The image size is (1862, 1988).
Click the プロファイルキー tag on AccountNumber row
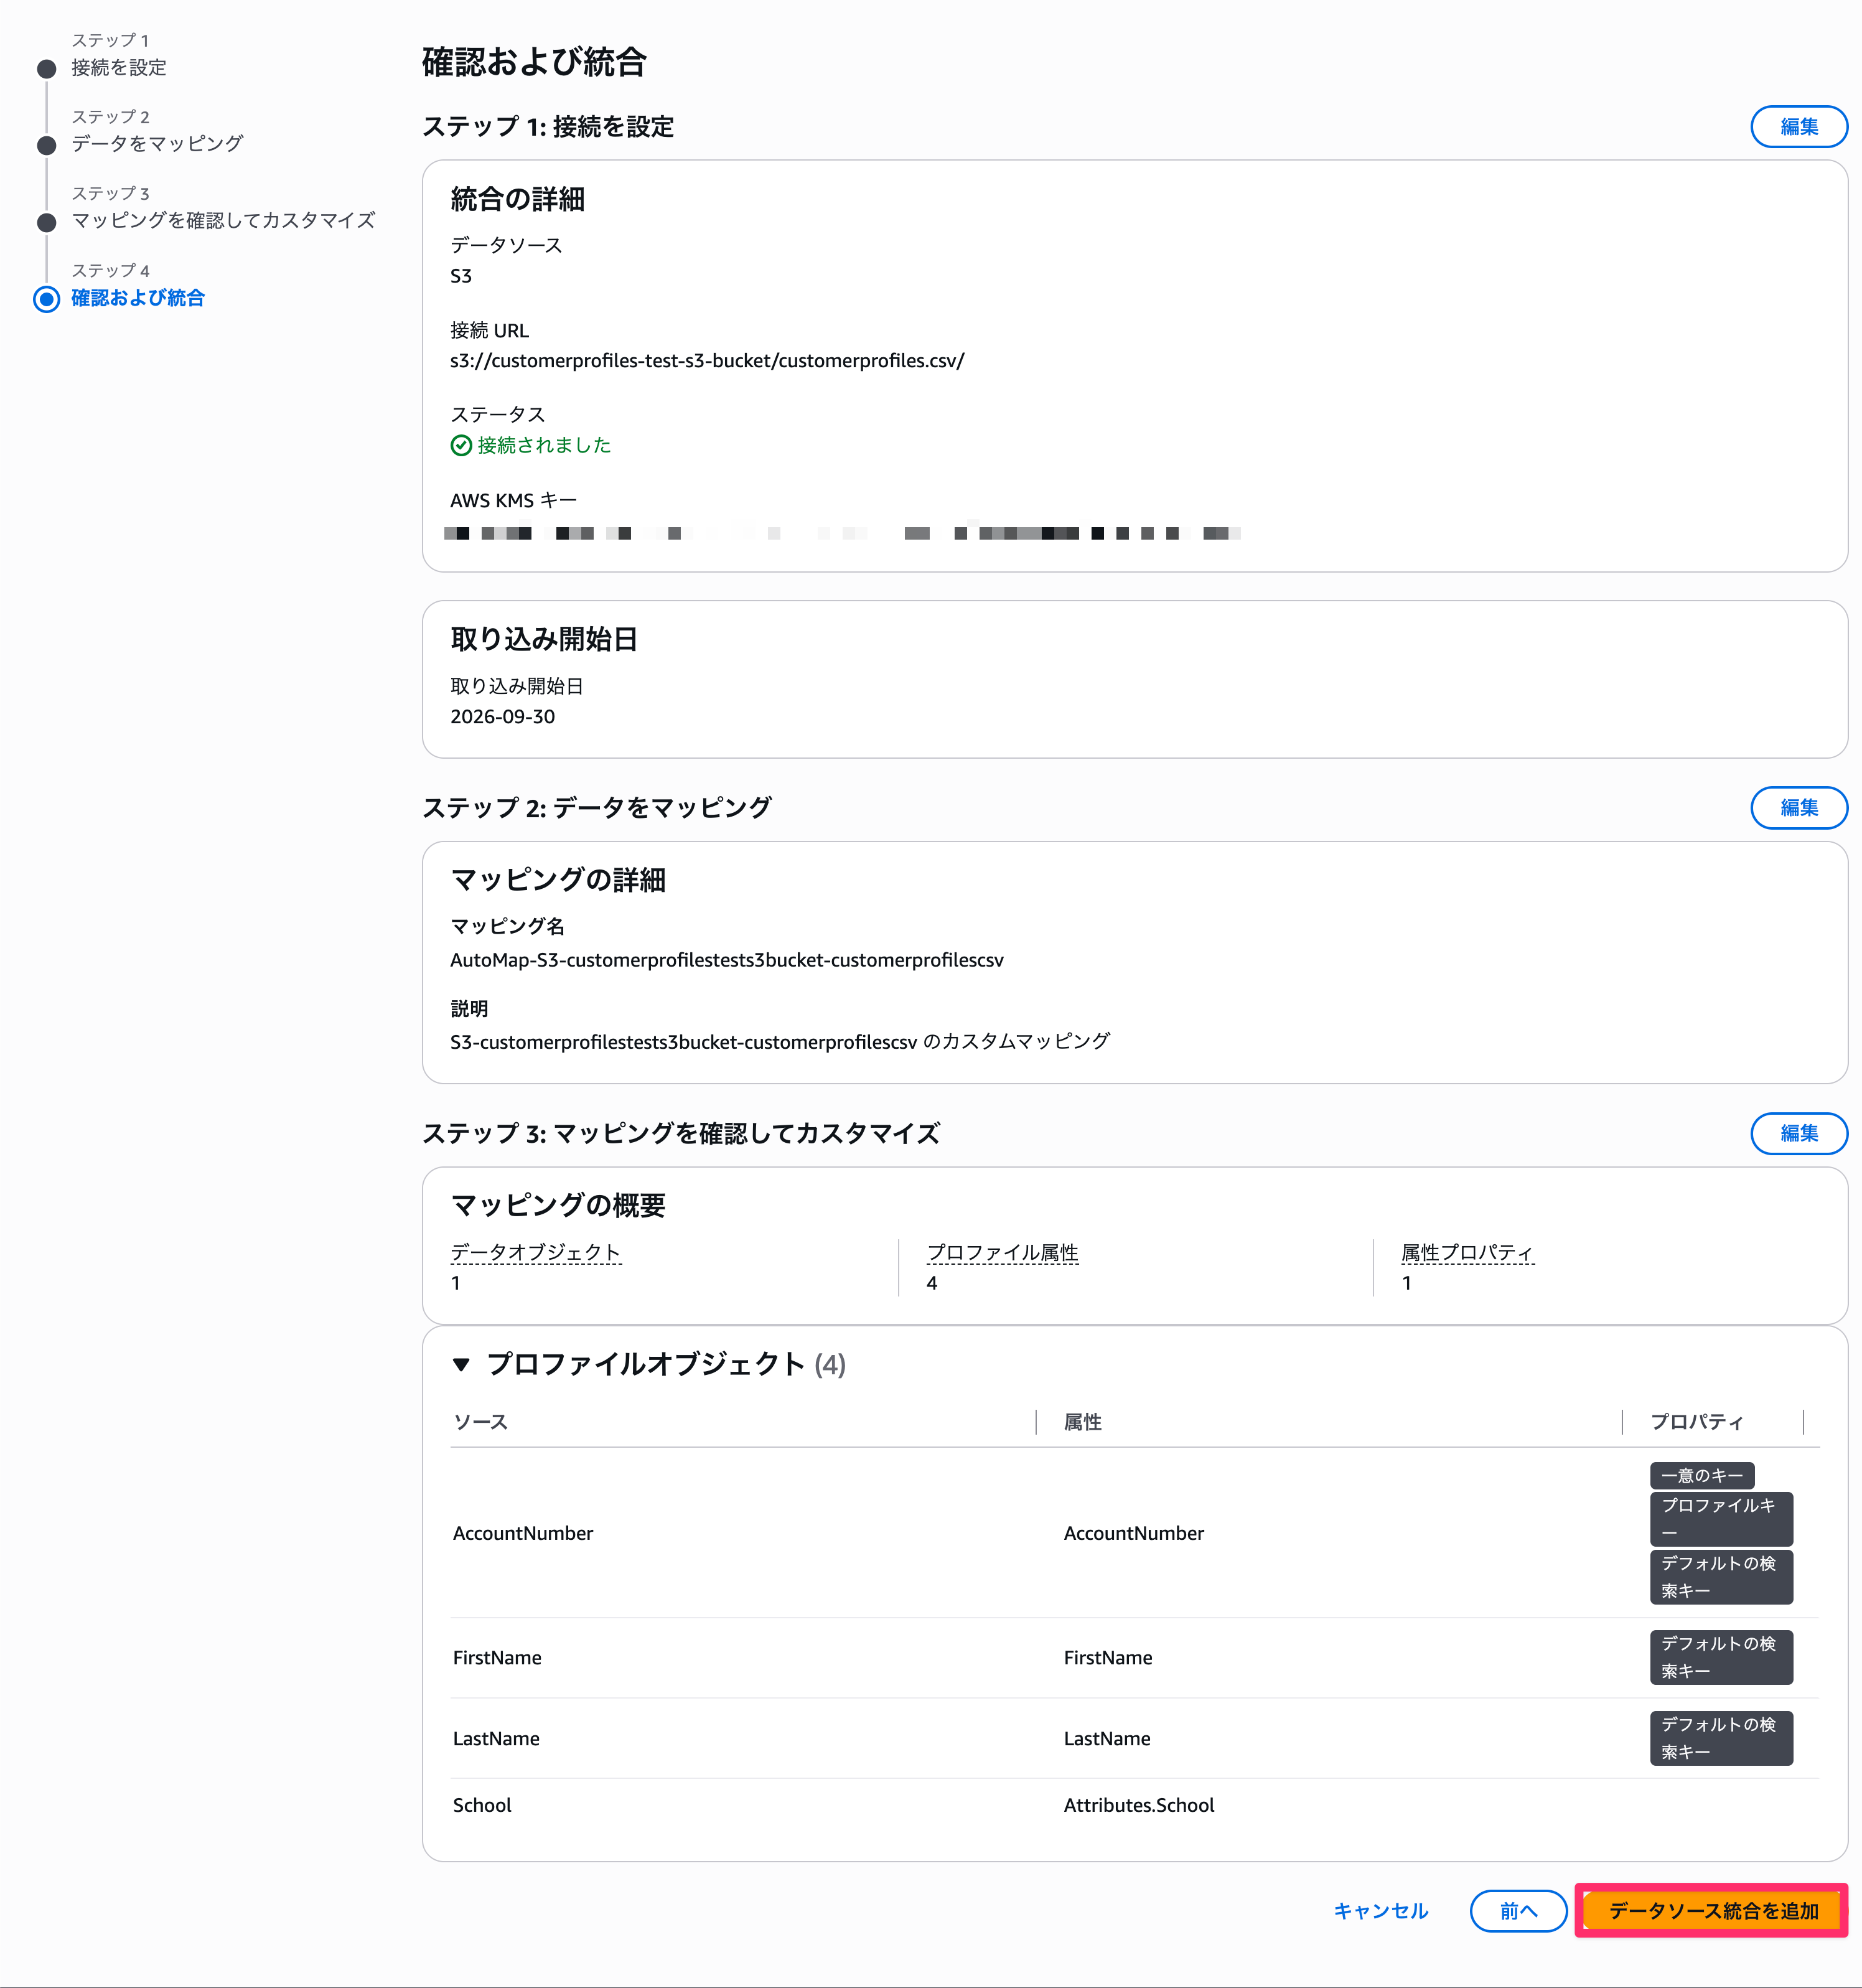click(1720, 1518)
